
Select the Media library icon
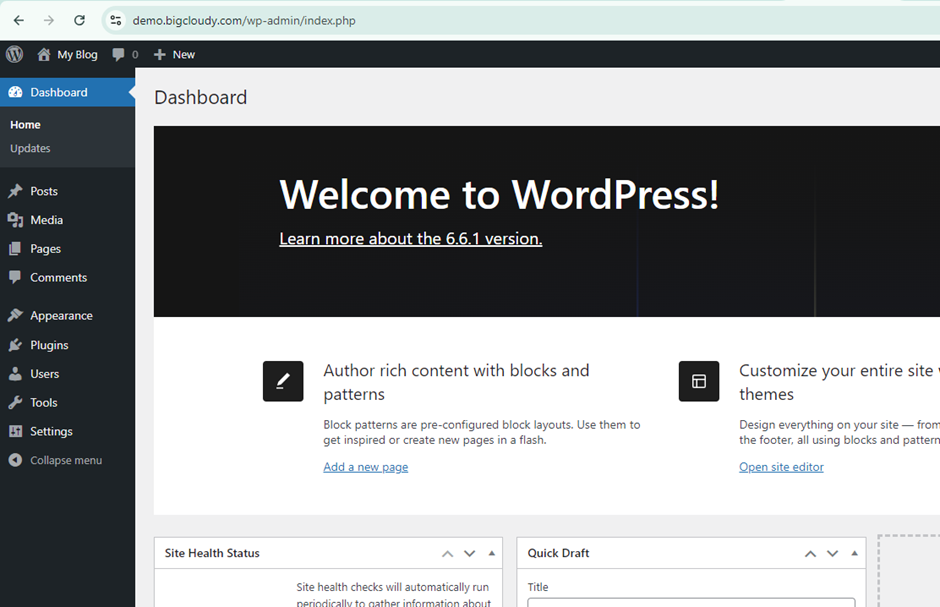tap(17, 220)
